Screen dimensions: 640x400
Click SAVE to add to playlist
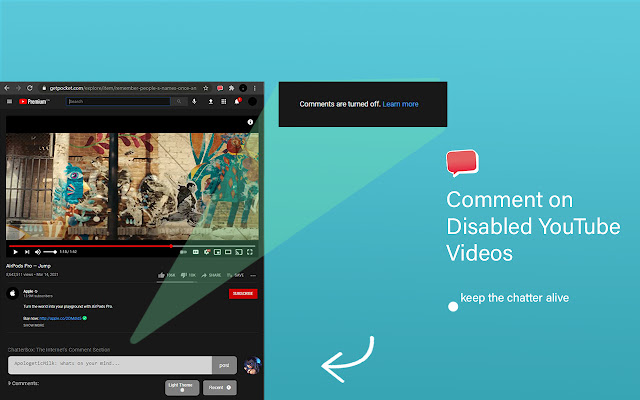[236, 276]
